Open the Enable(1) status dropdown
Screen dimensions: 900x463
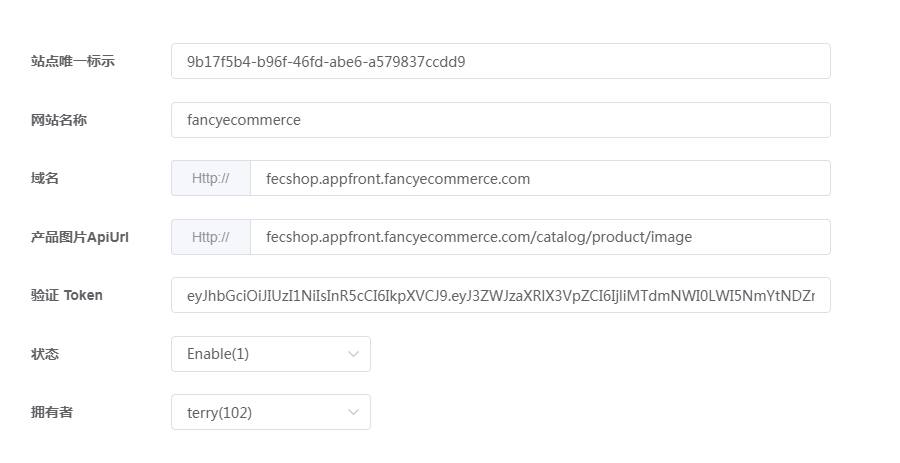pyautogui.click(x=271, y=354)
